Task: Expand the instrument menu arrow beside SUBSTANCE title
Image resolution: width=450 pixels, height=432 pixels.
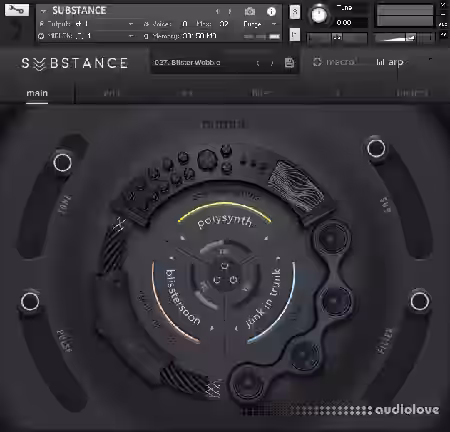Action: coord(43,11)
